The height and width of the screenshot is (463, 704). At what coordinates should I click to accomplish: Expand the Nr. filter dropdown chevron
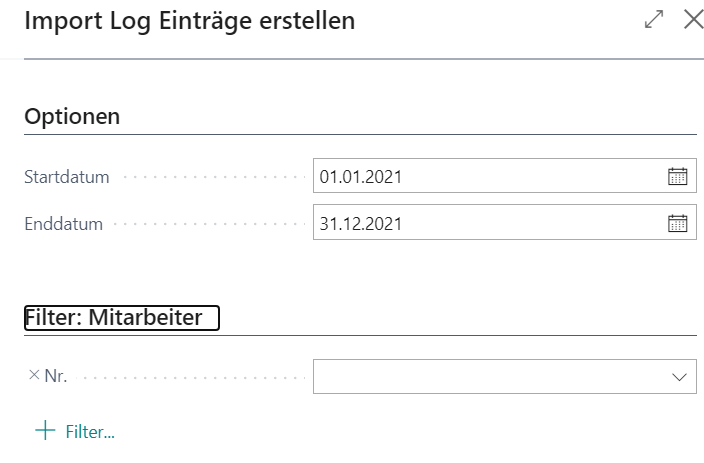[x=679, y=377]
